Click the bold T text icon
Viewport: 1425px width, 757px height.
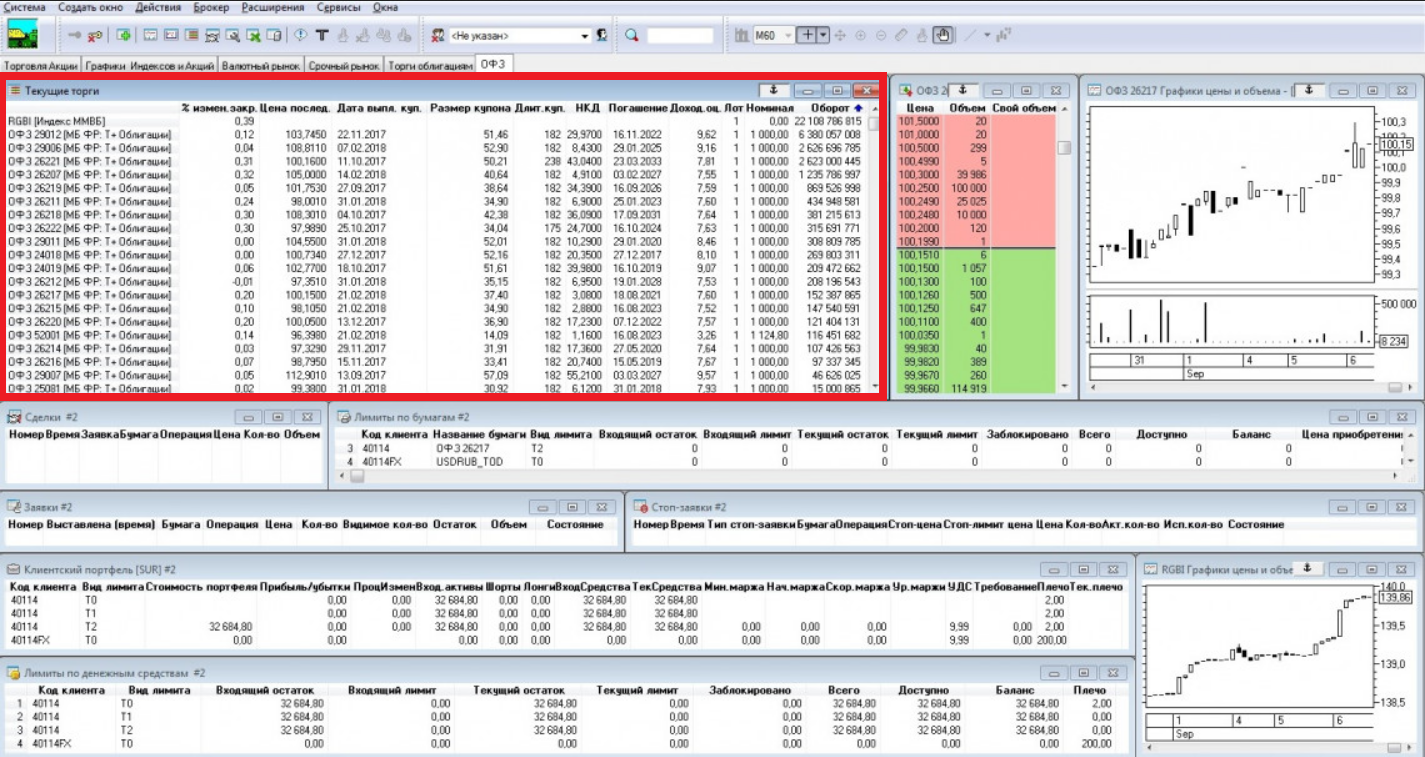point(322,36)
